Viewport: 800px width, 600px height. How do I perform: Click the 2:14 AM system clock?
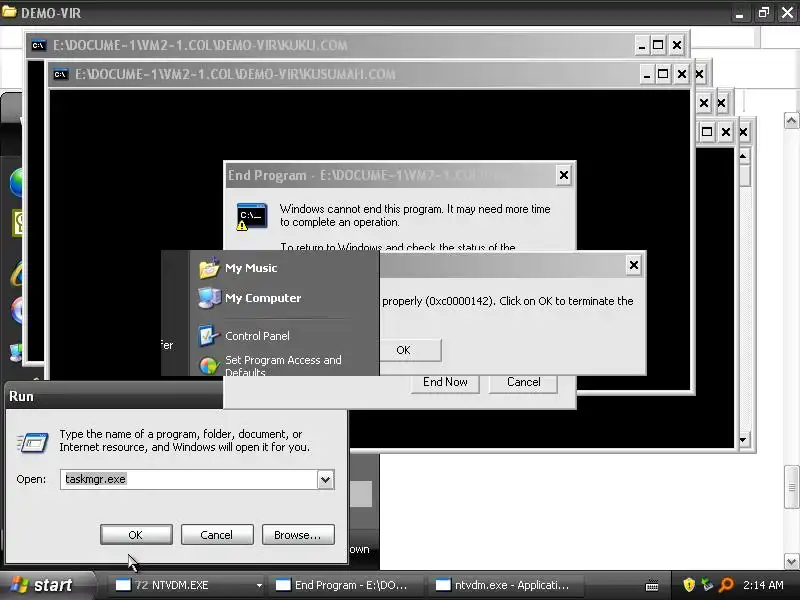click(x=763, y=585)
